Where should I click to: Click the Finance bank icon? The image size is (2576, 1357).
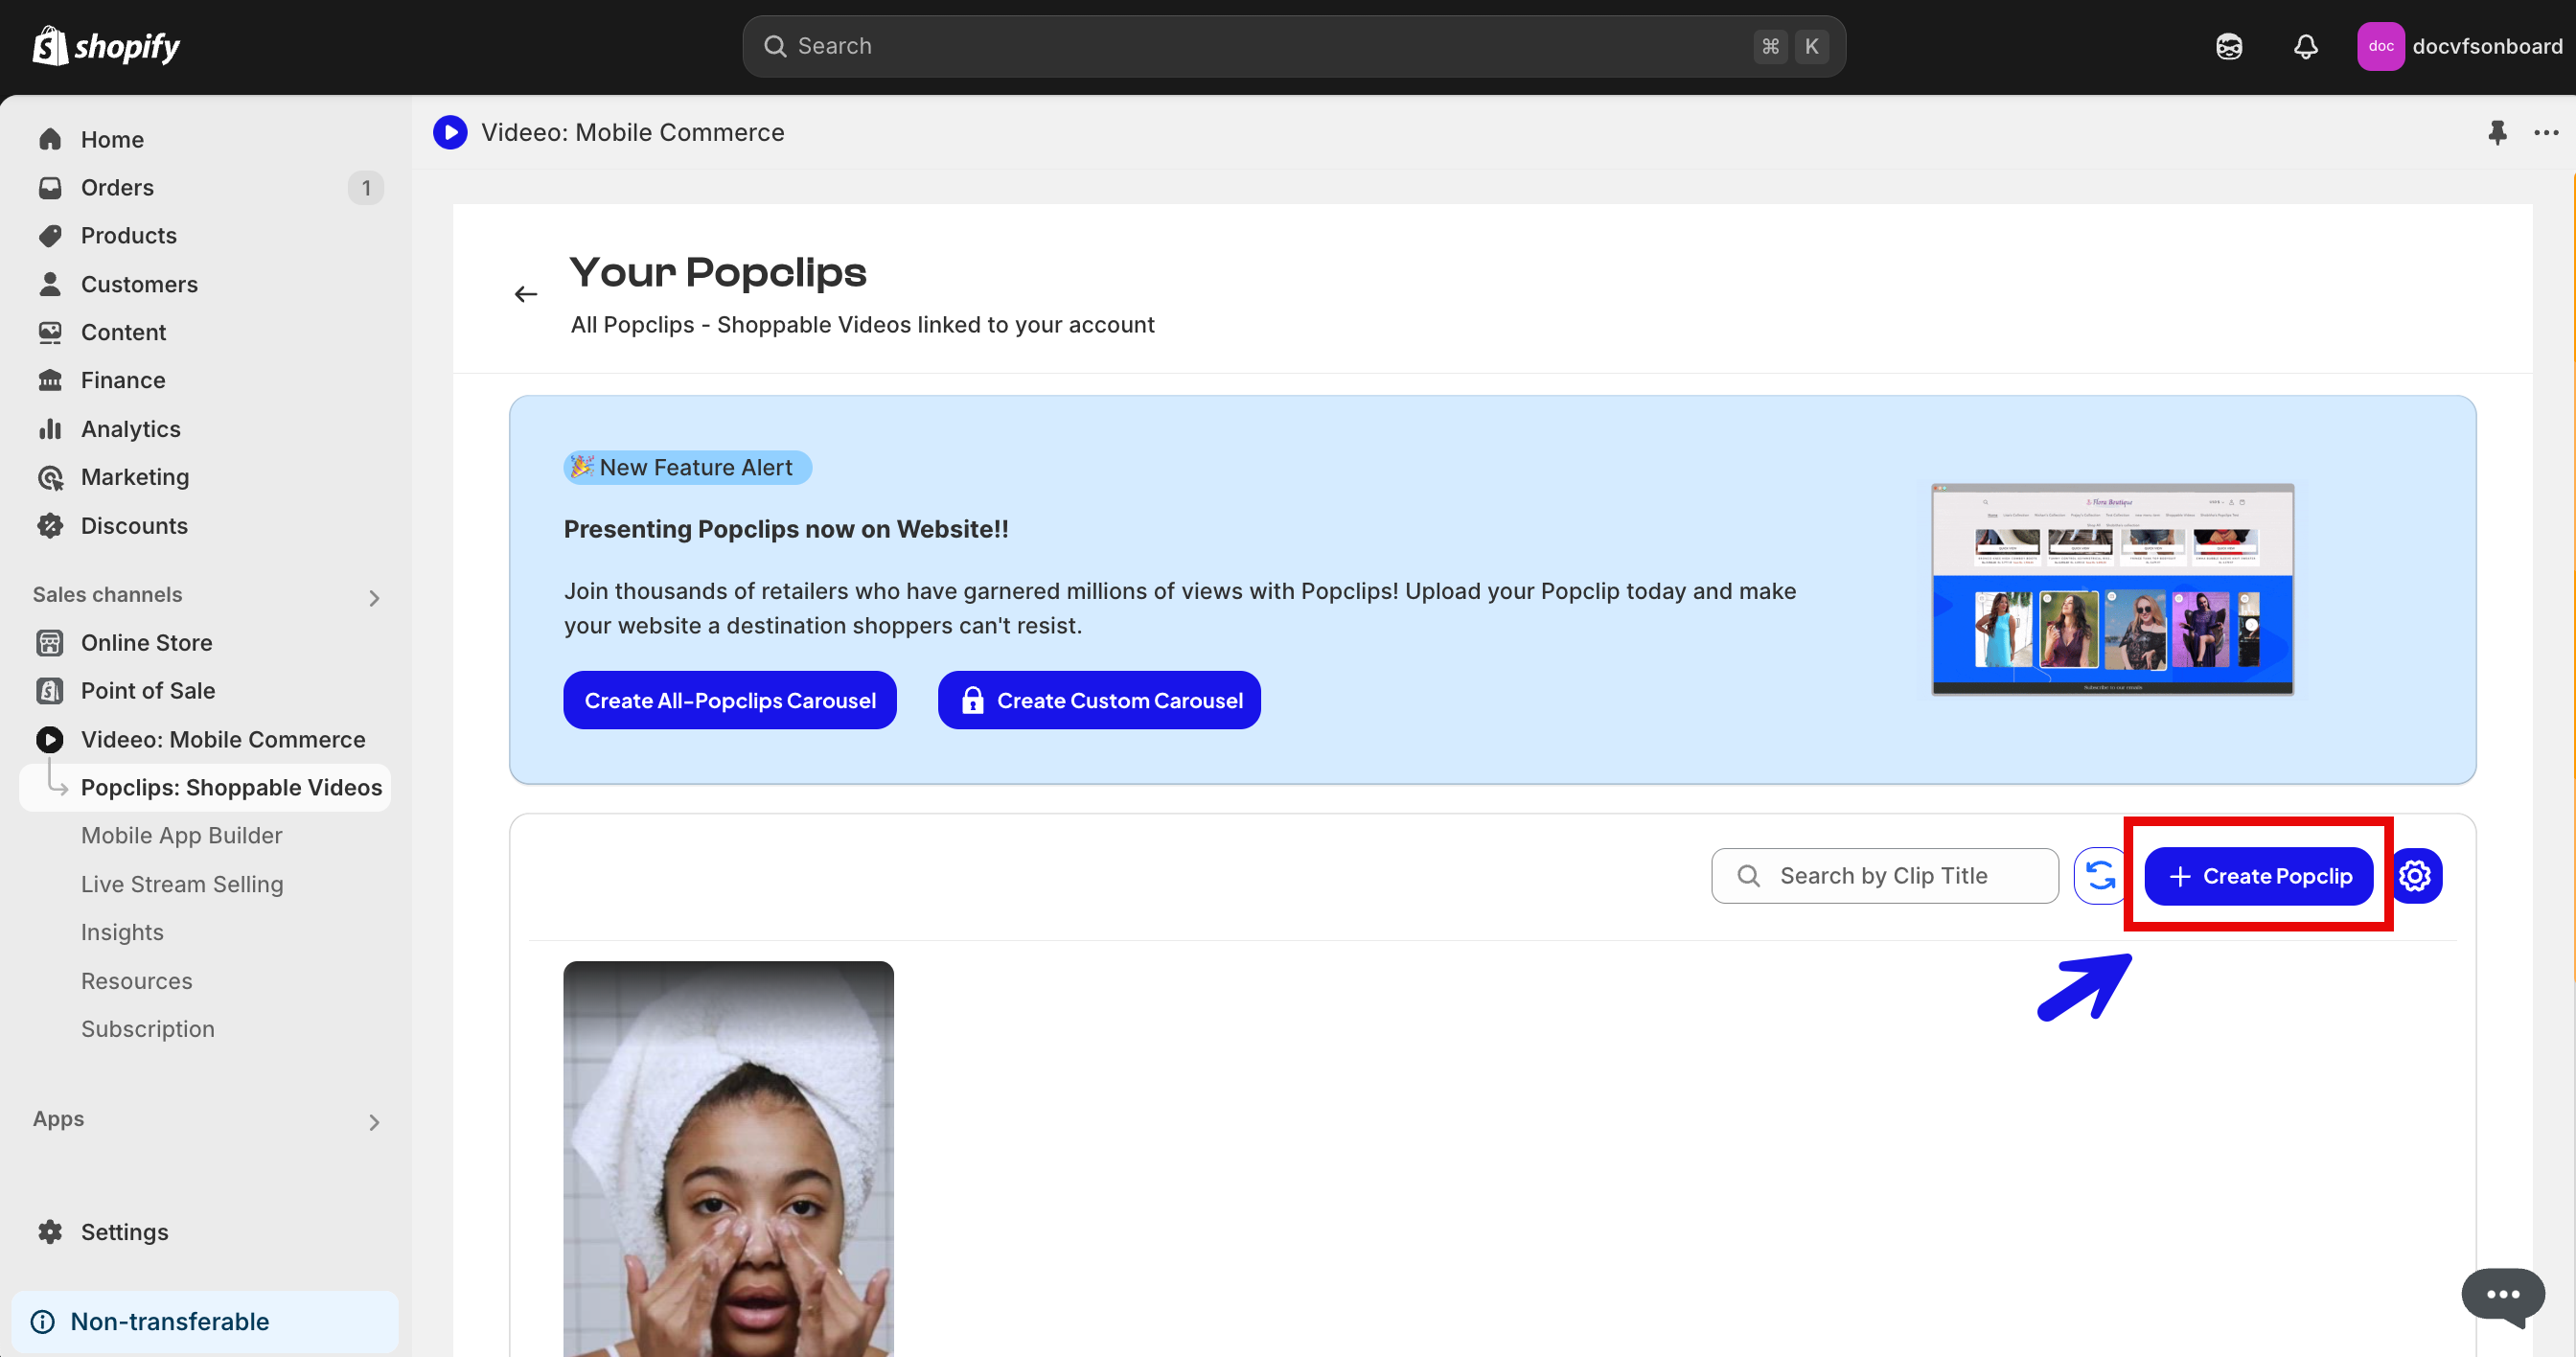[x=50, y=380]
